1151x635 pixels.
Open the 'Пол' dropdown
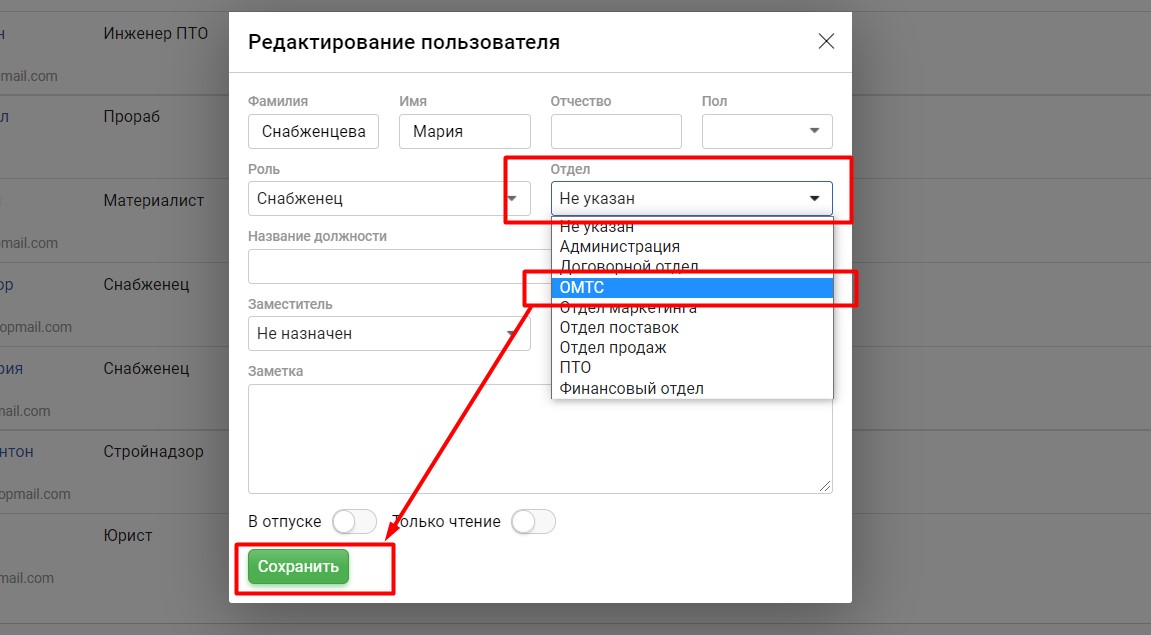[x=767, y=131]
